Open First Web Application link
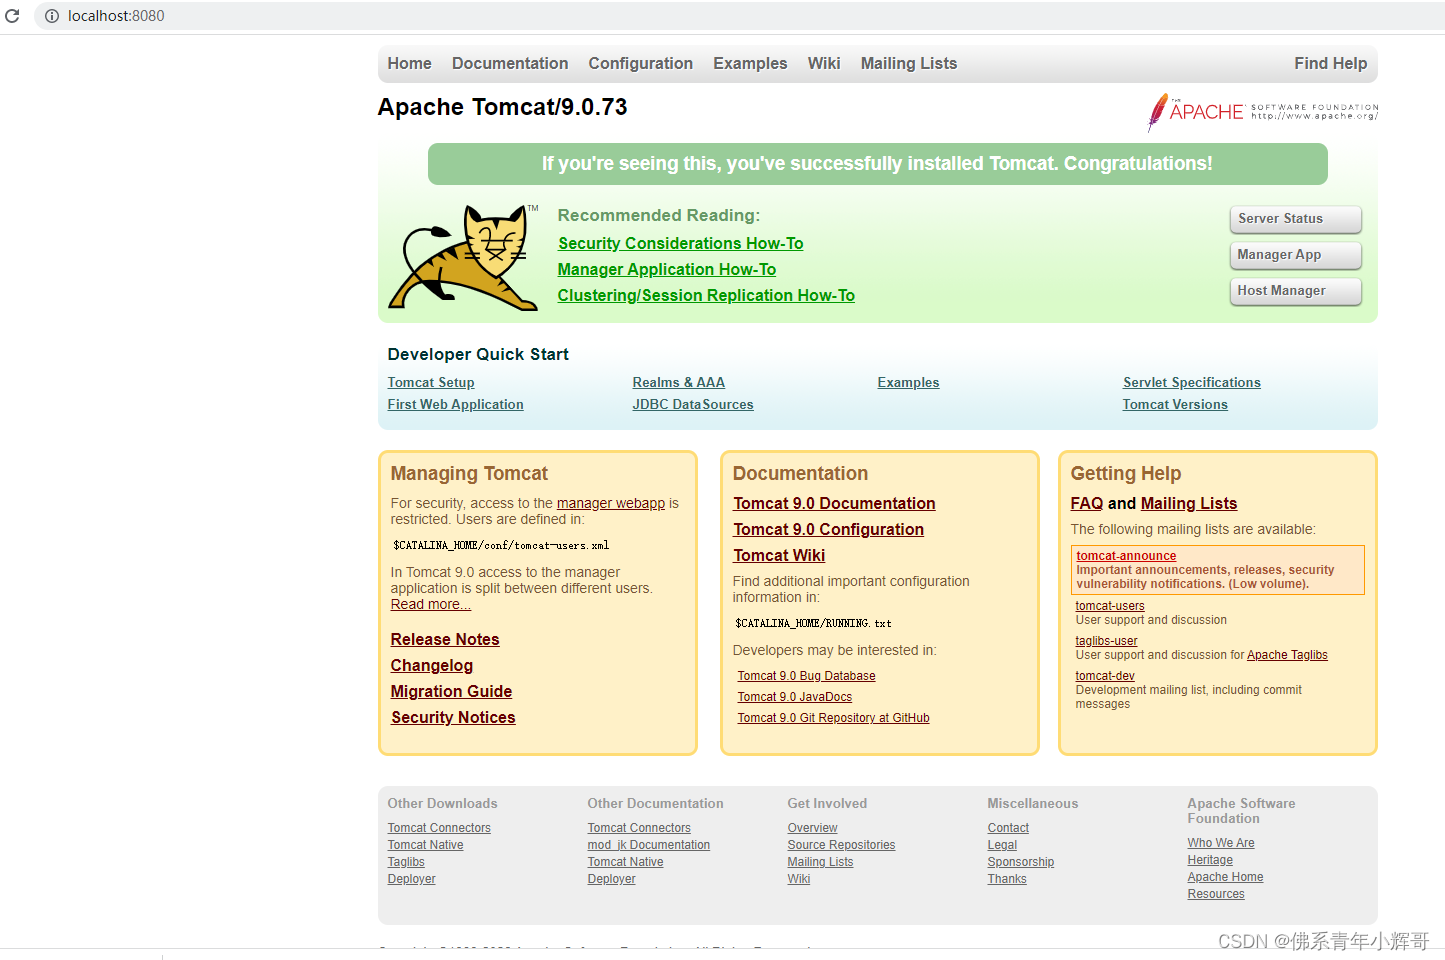 [x=455, y=404]
